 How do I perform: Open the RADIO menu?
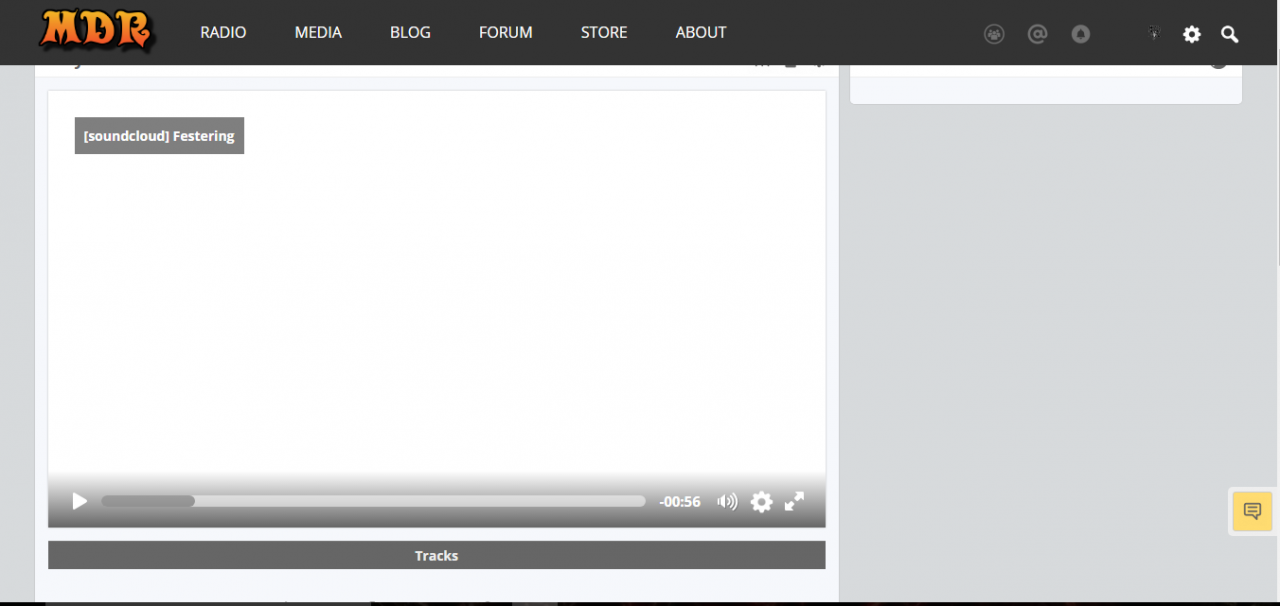[223, 32]
